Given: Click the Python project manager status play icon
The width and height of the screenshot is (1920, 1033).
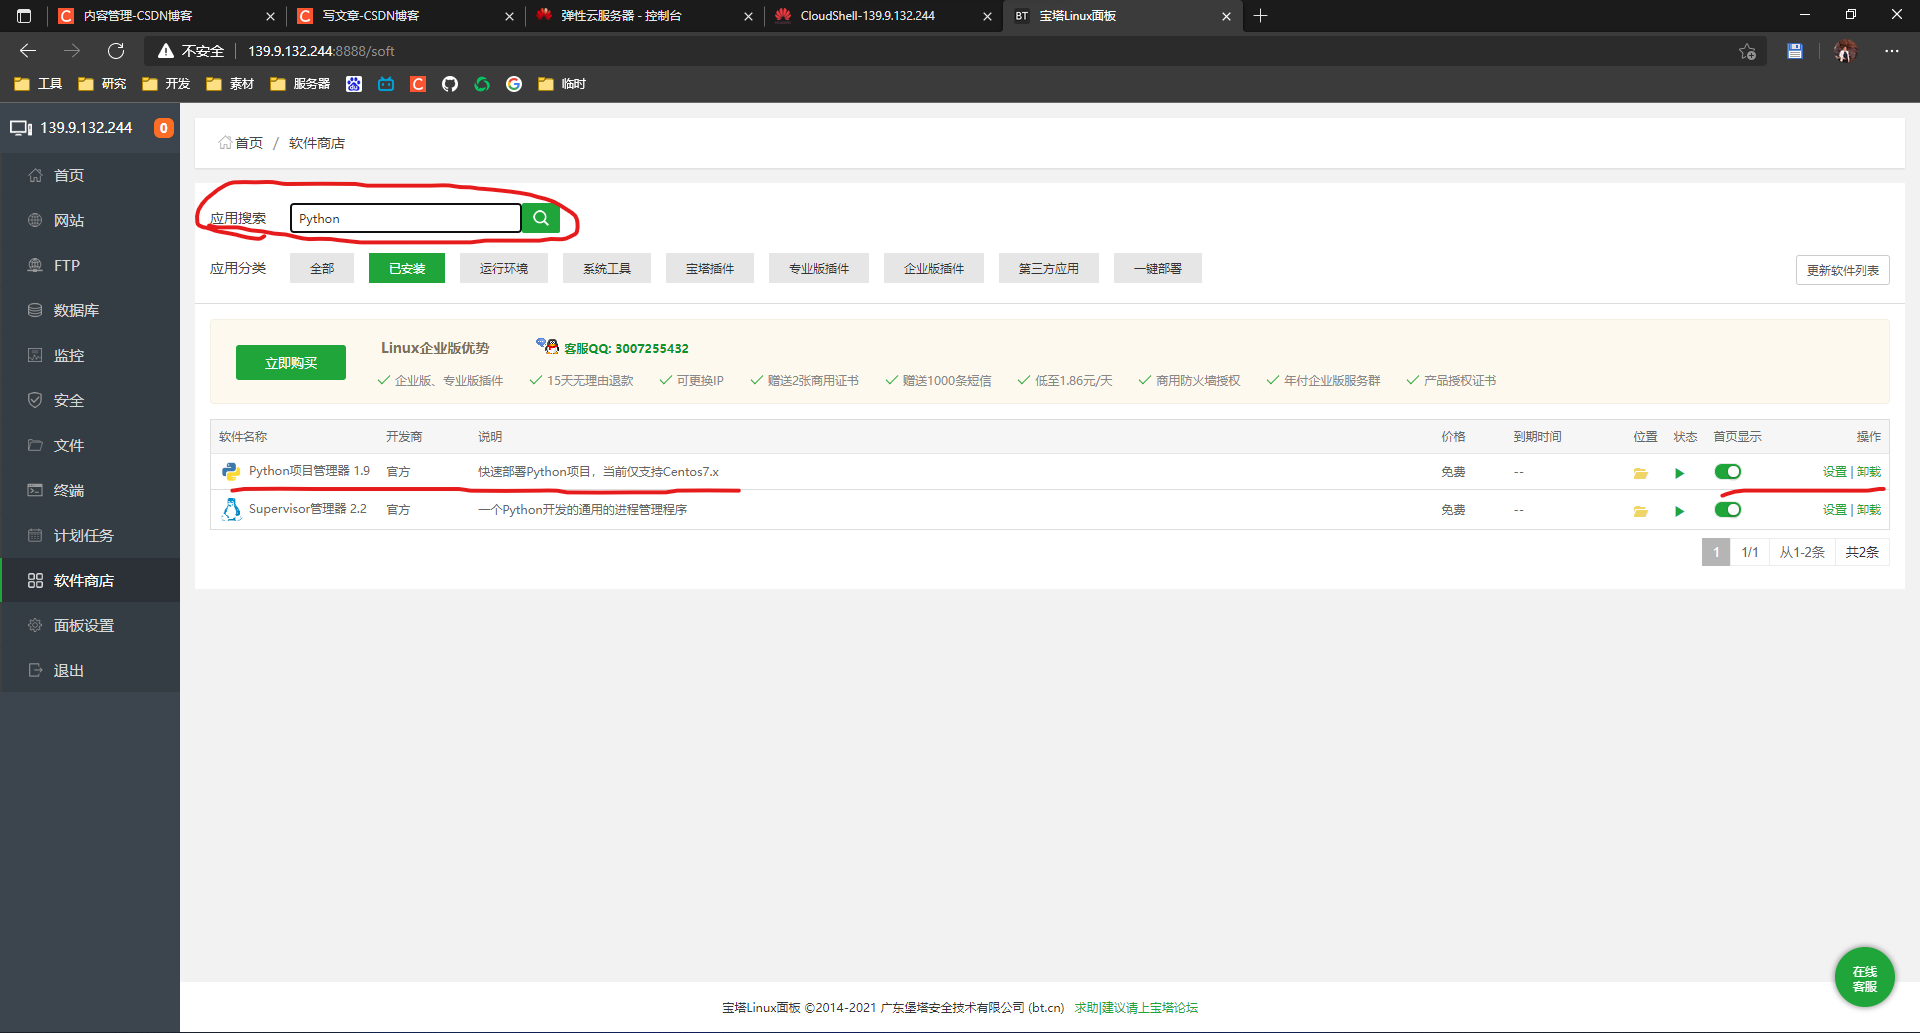Looking at the screenshot, I should pos(1679,473).
